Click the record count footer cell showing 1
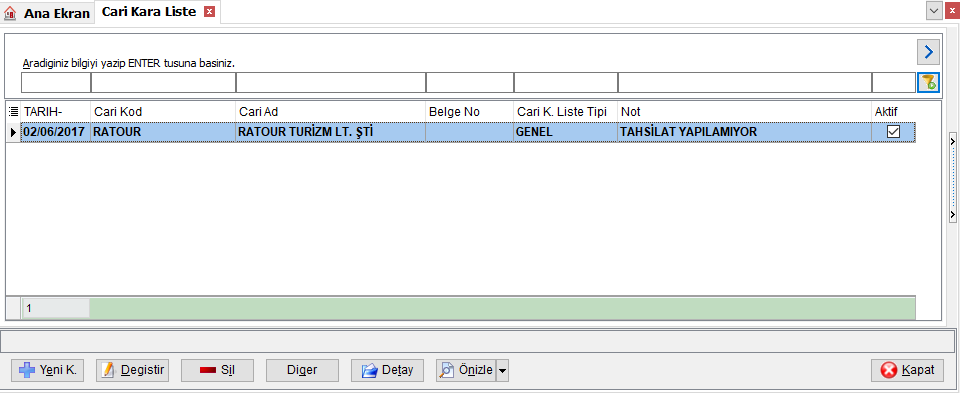 pyautogui.click(x=56, y=309)
